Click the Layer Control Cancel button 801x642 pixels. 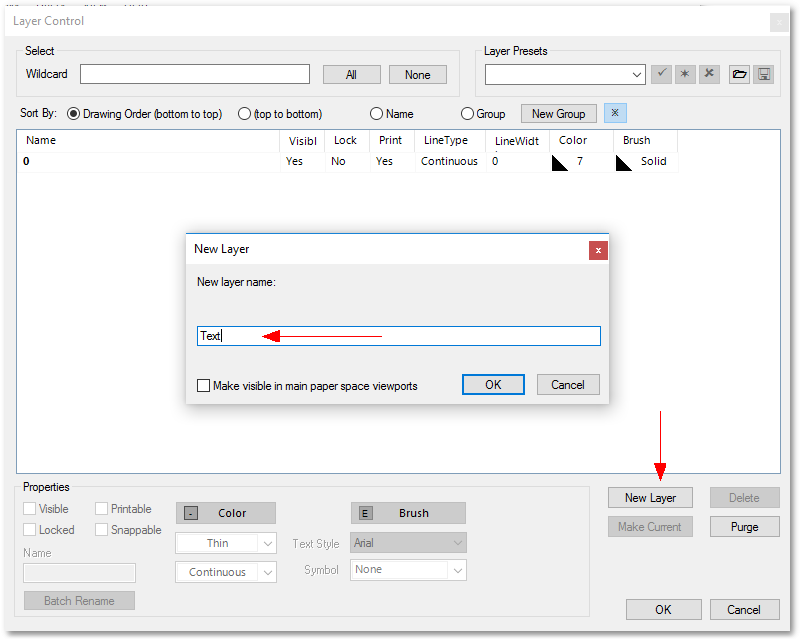[x=744, y=610]
